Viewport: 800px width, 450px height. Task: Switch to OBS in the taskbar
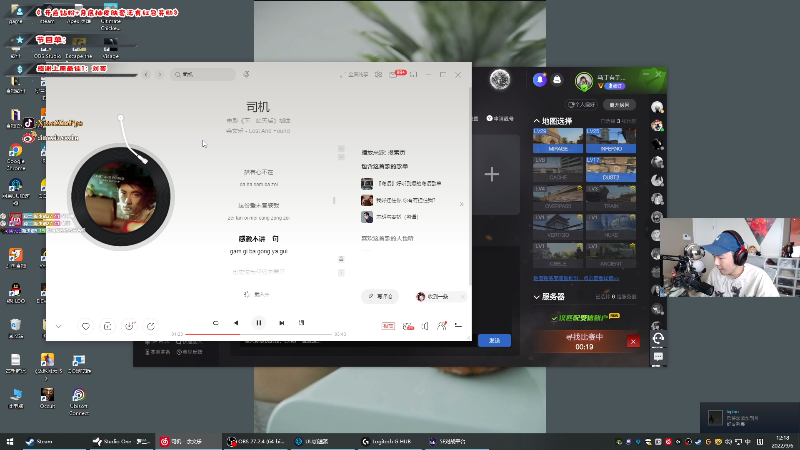tap(256, 442)
